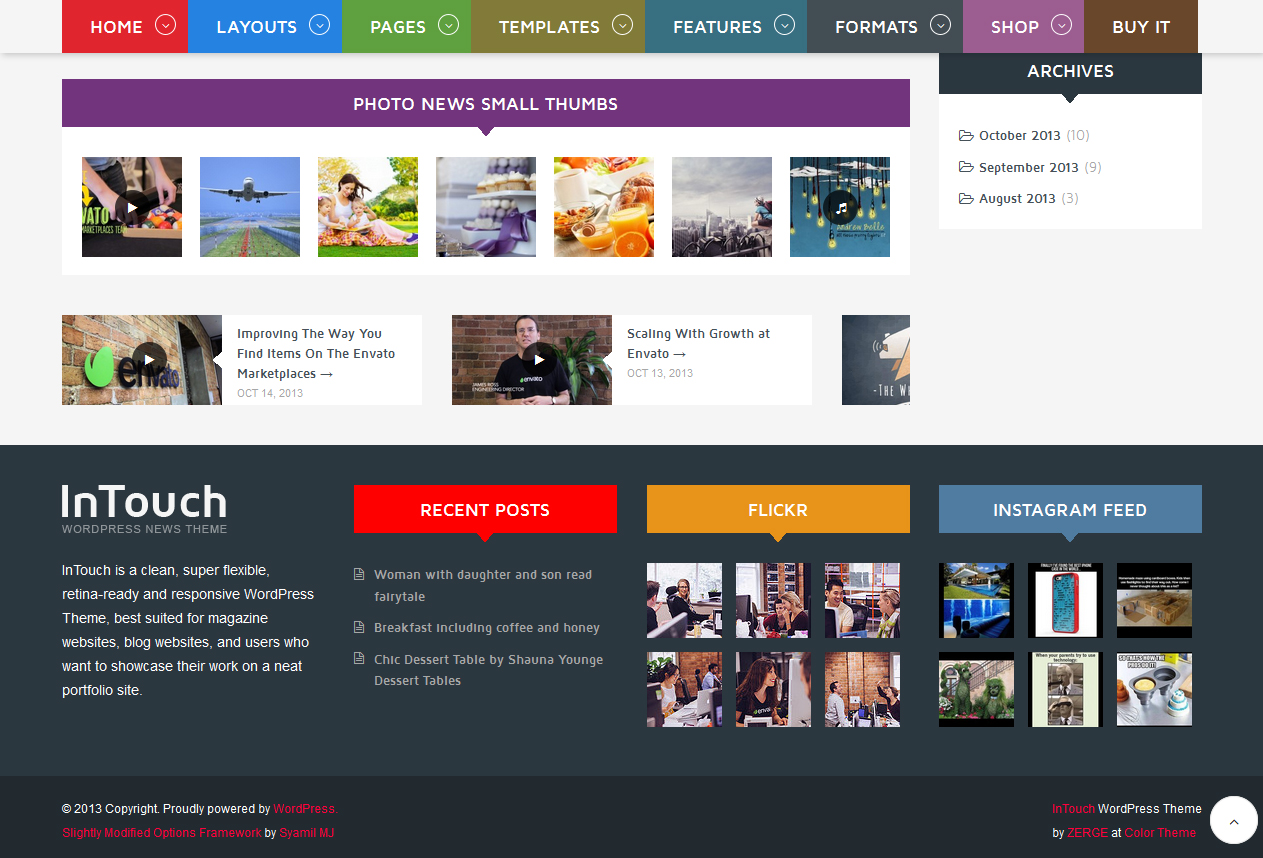Viewport: 1263px width, 858px height.
Task: Click the BUY IT menu item
Action: (x=1141, y=27)
